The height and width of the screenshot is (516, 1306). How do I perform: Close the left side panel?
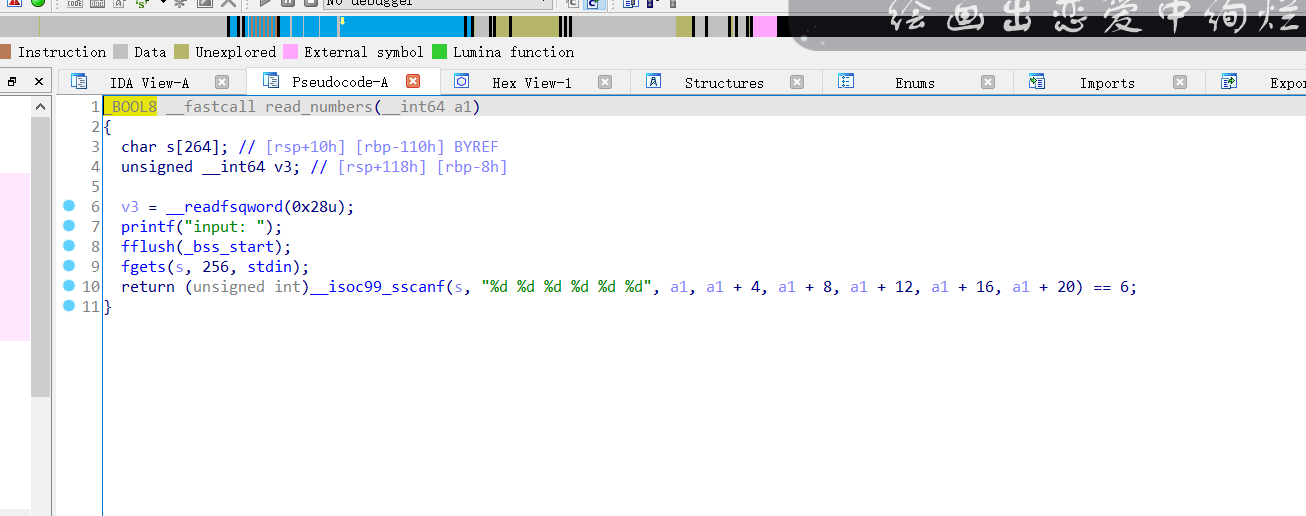(x=39, y=82)
